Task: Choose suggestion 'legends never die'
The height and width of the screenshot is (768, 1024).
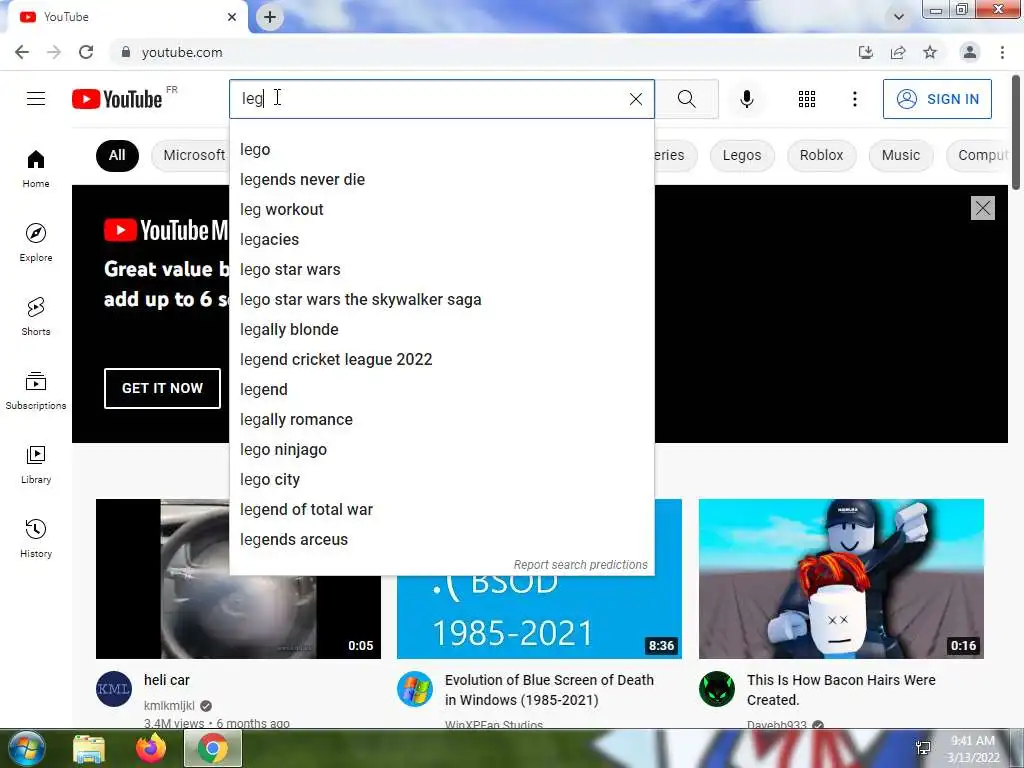Action: tap(441, 180)
